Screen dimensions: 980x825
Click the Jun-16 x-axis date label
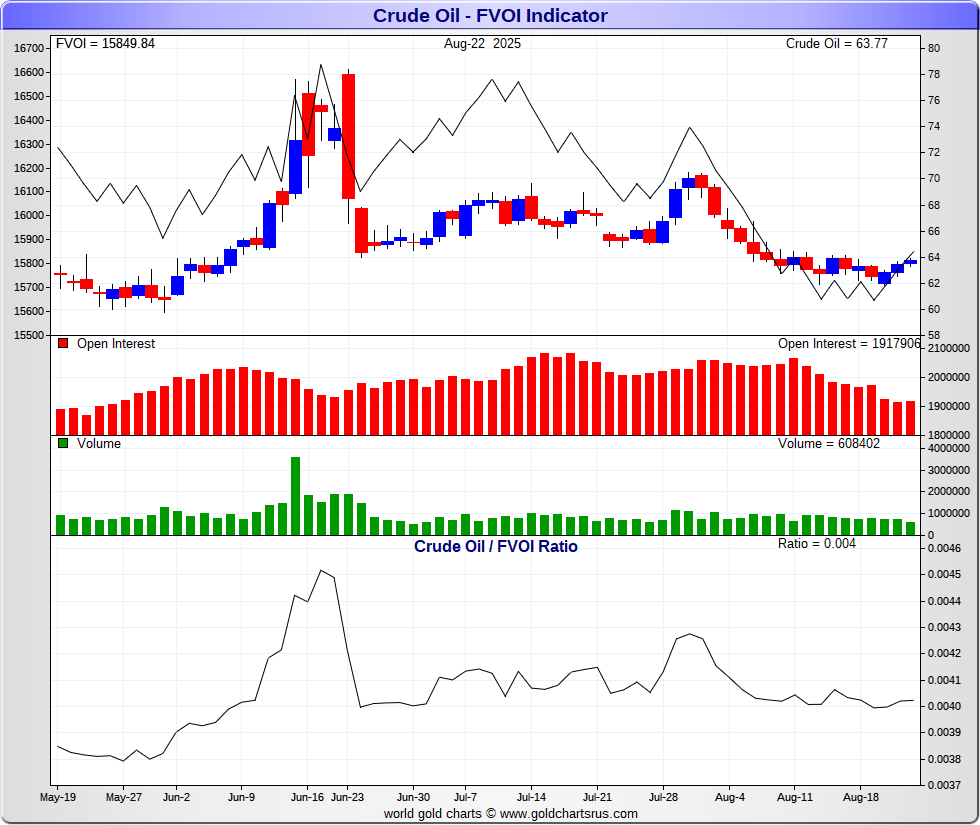pos(308,798)
